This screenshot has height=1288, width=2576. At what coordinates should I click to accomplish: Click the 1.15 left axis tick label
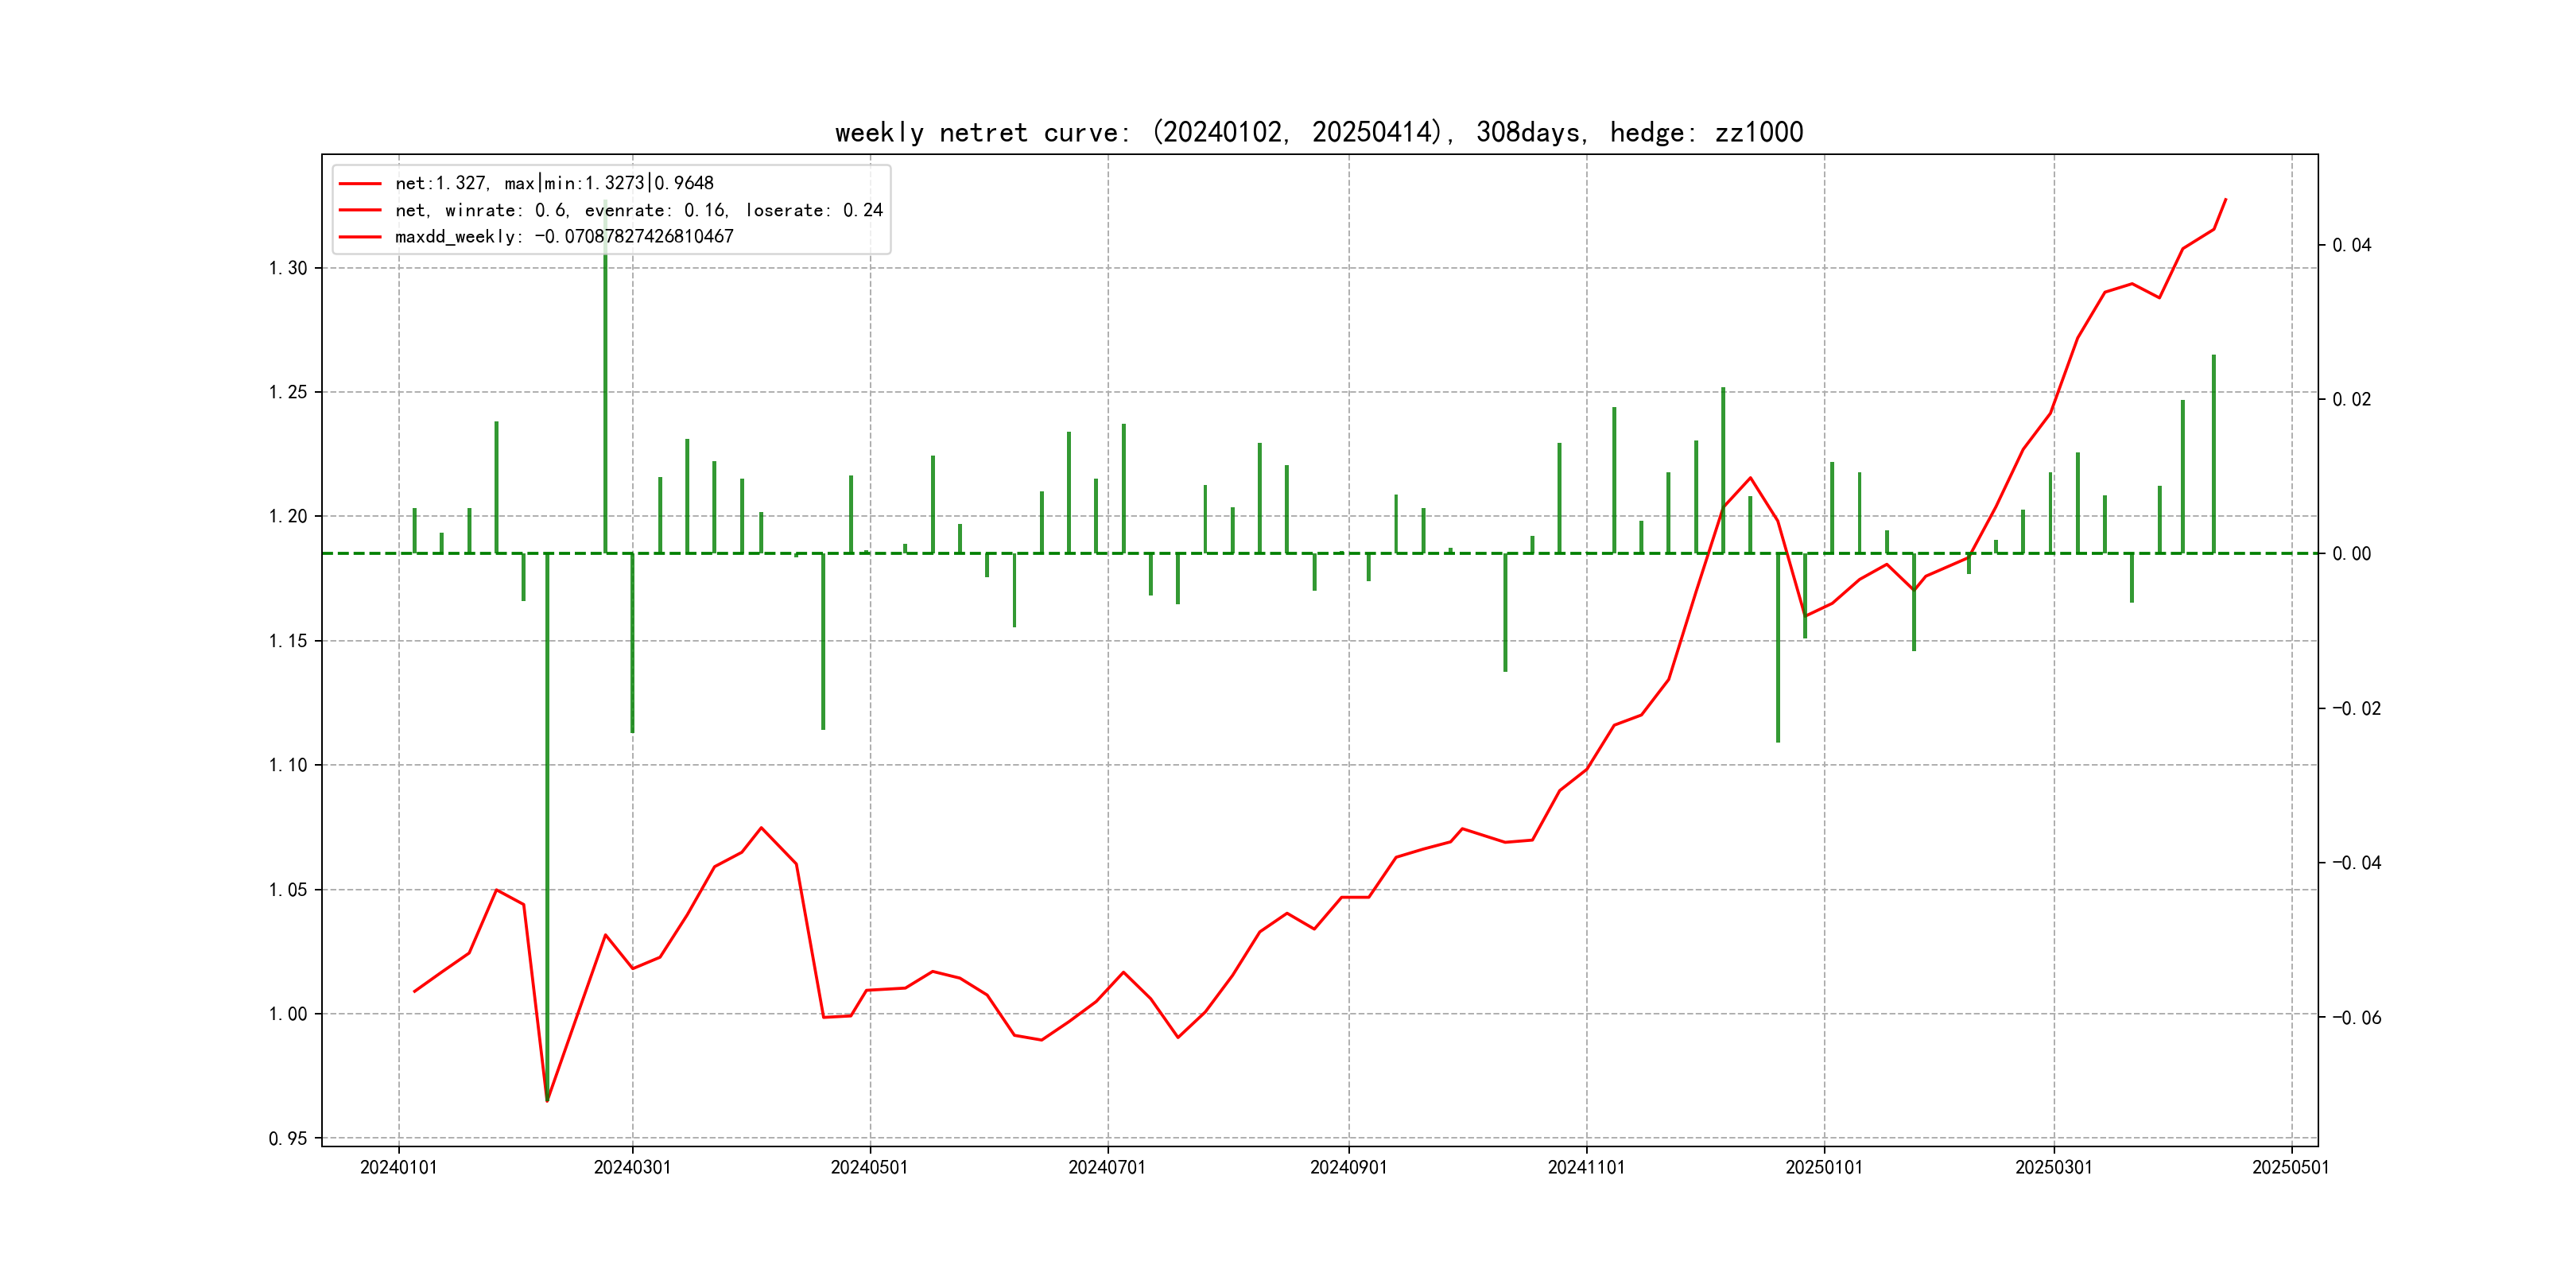pos(288,641)
